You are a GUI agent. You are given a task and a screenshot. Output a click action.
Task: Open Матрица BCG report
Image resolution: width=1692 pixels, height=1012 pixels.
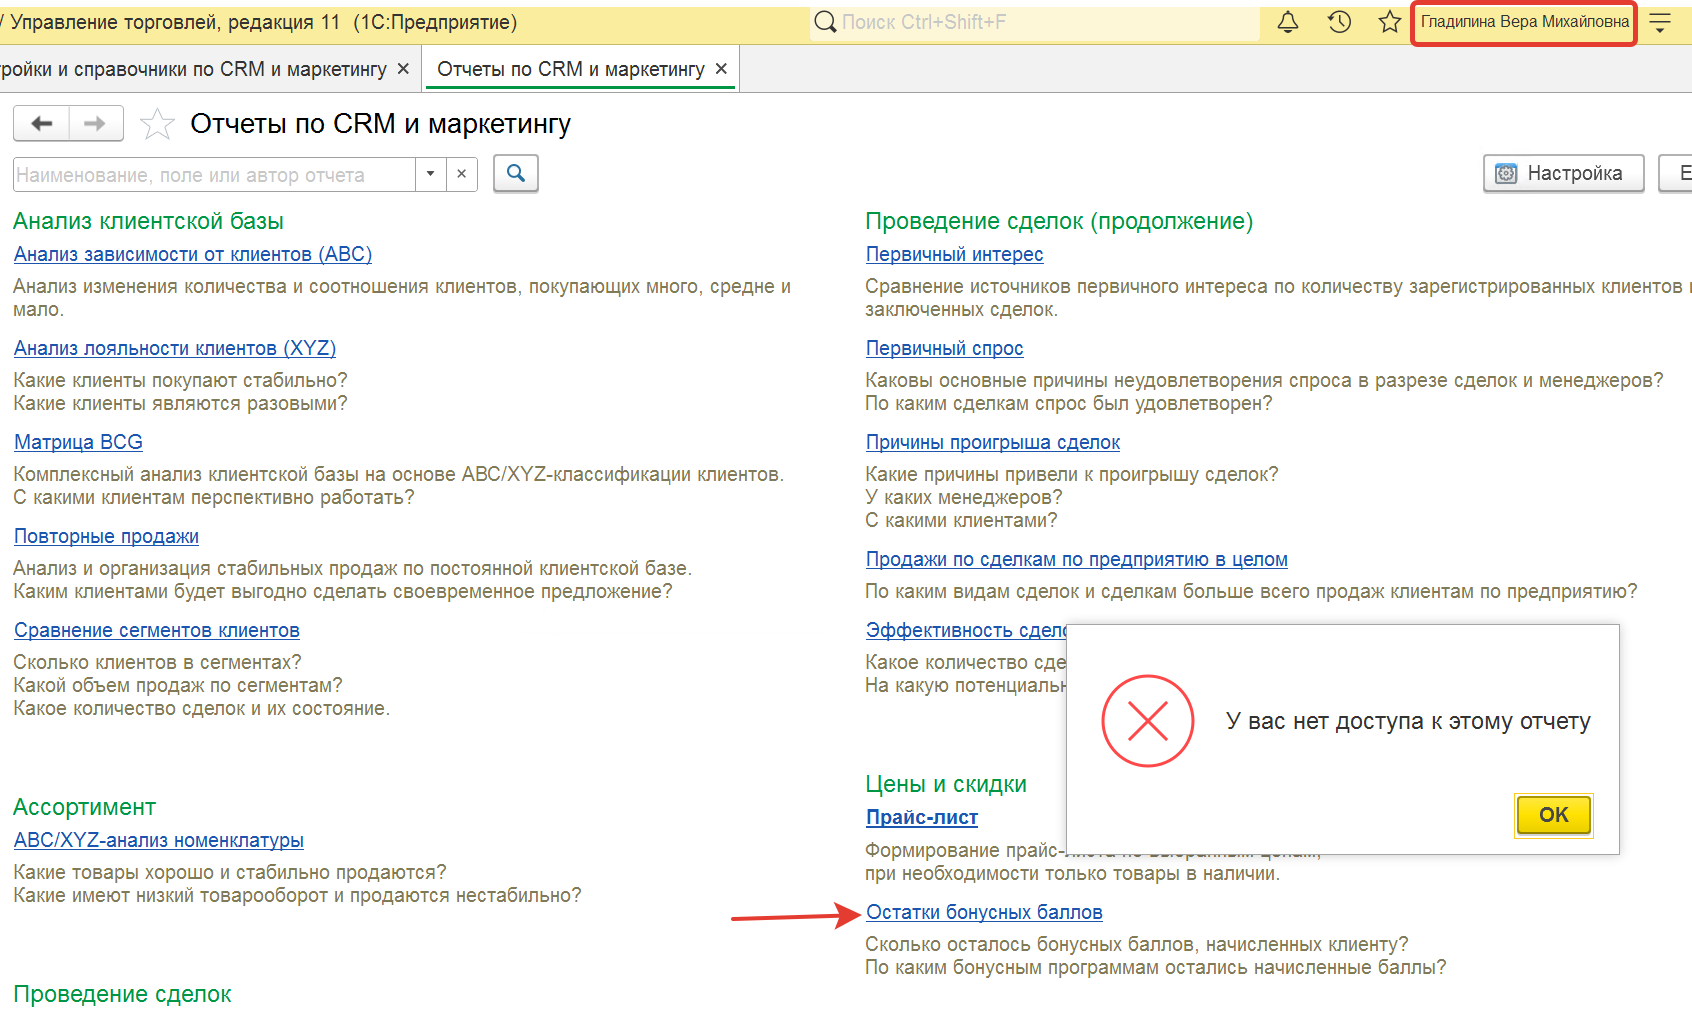point(78,442)
